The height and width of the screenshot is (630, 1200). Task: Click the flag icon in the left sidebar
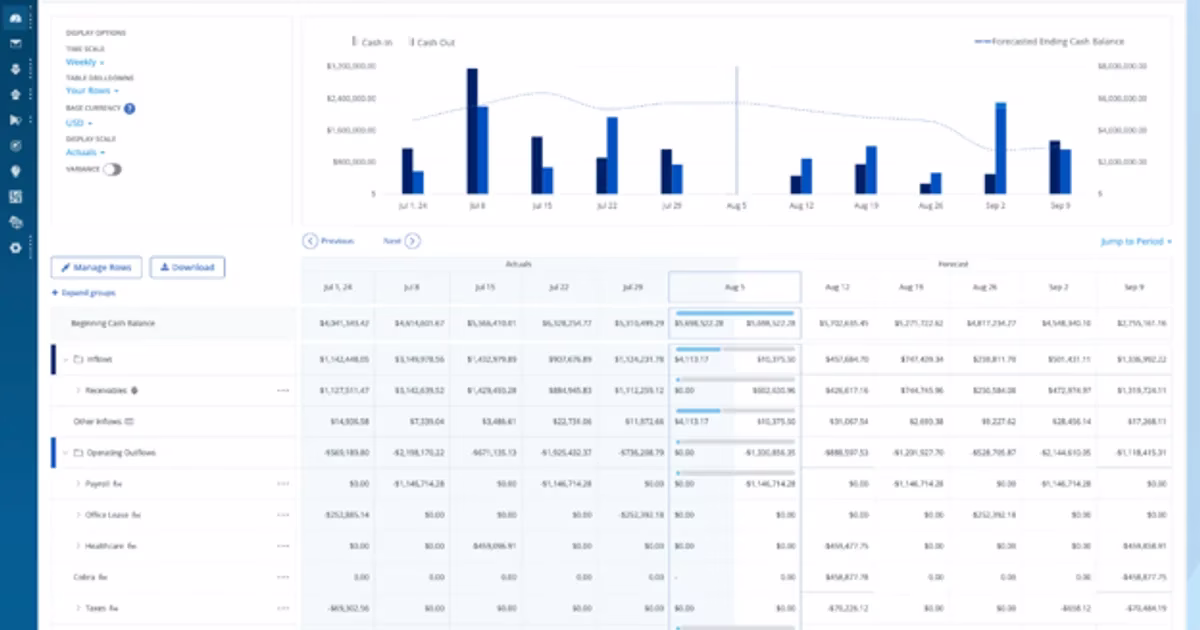tap(14, 121)
